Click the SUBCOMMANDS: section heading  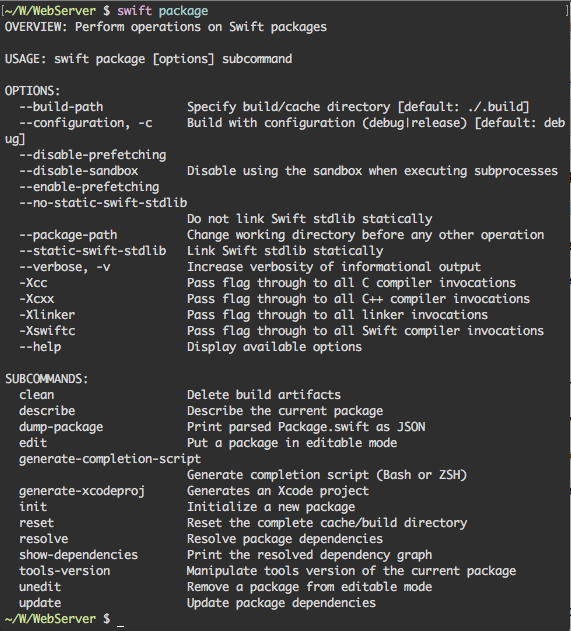point(47,379)
